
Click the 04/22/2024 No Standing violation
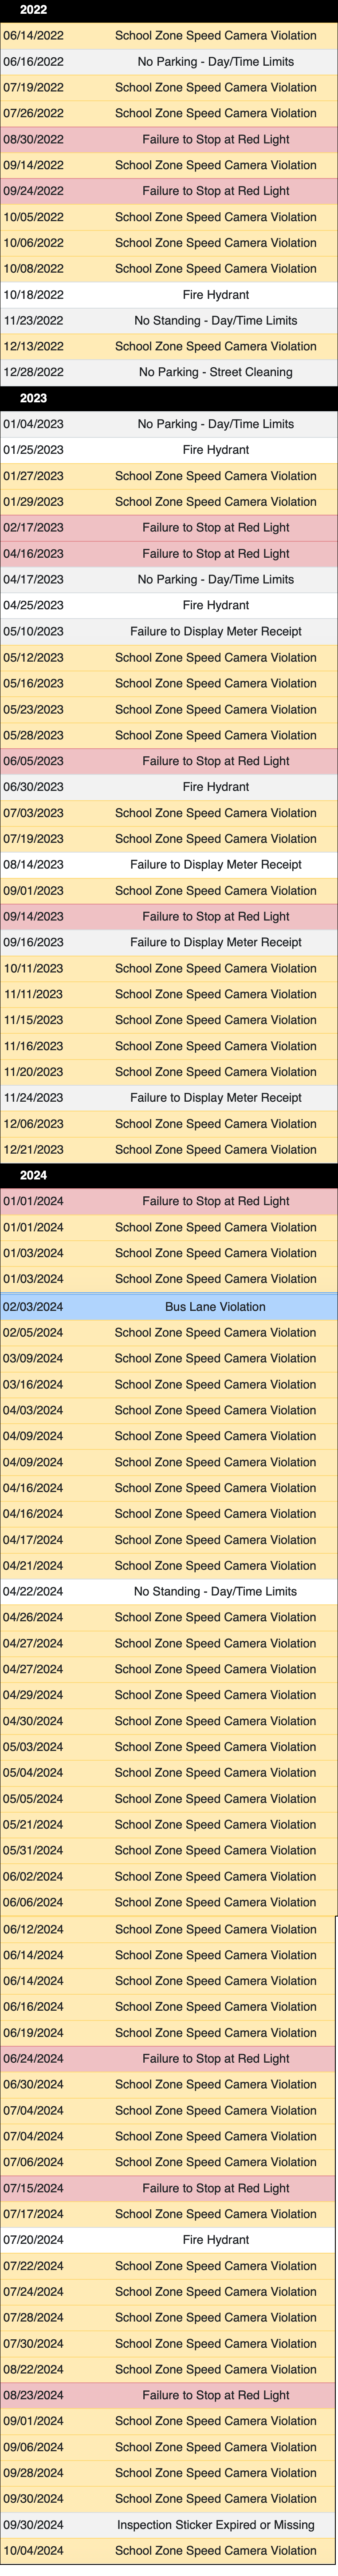168,1591
